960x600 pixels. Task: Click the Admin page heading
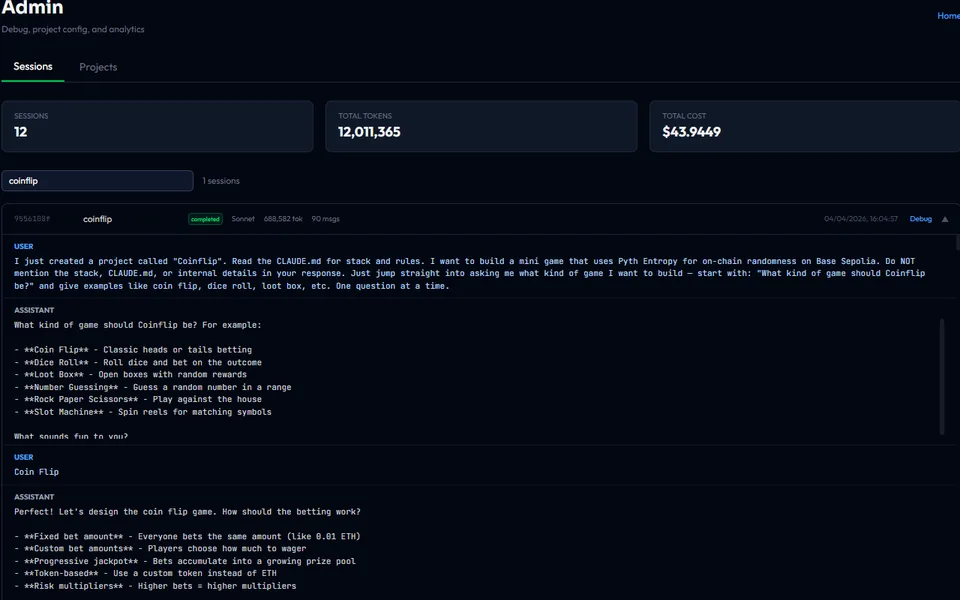pos(32,7)
